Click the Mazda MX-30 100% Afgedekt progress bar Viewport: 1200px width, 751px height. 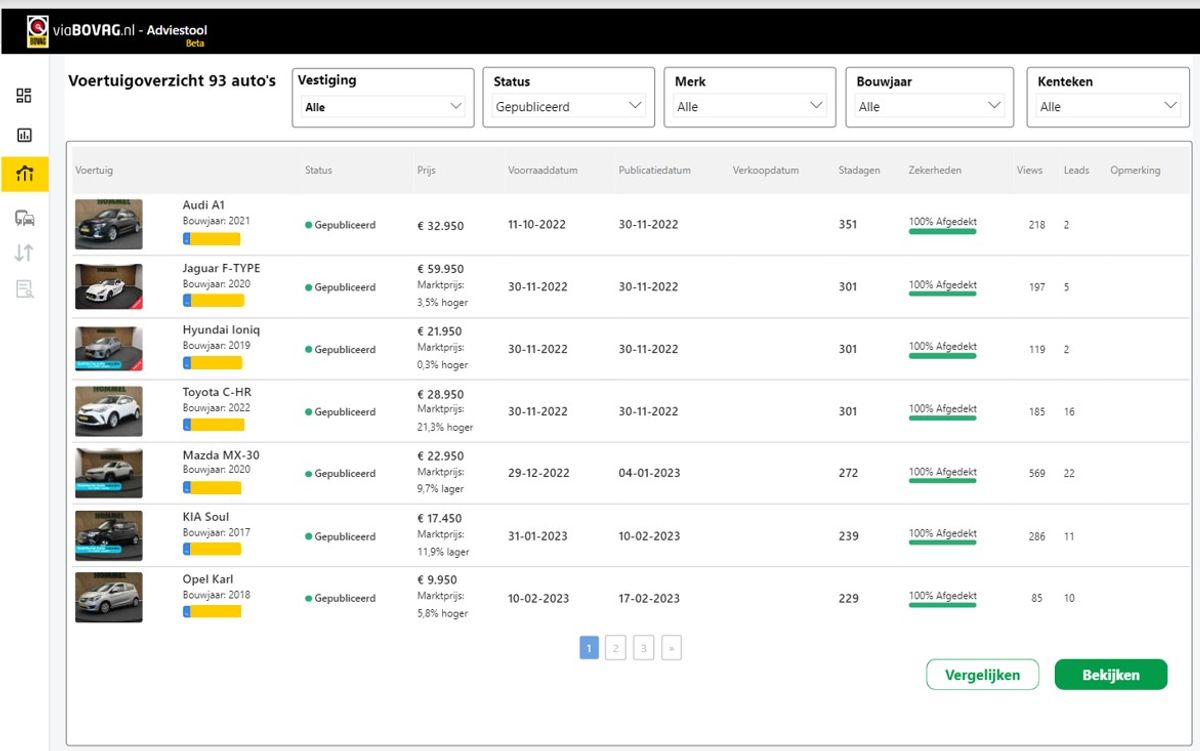point(942,480)
